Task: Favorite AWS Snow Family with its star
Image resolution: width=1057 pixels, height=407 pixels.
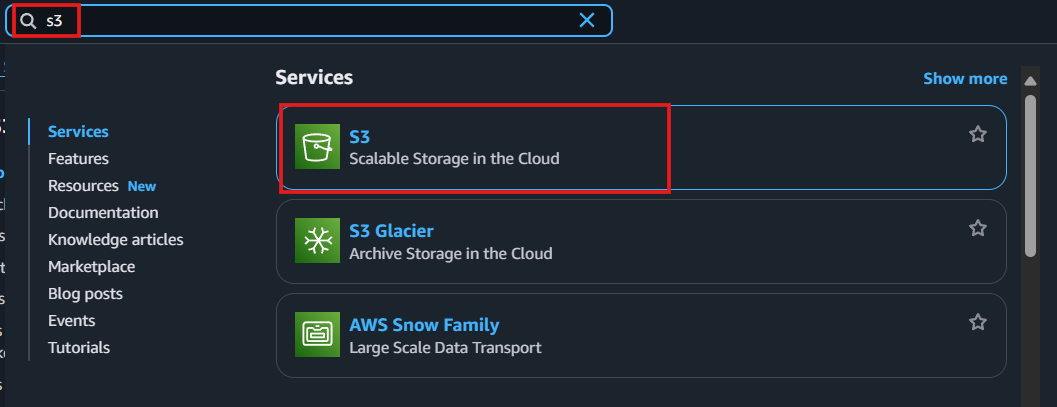Action: pos(977,322)
